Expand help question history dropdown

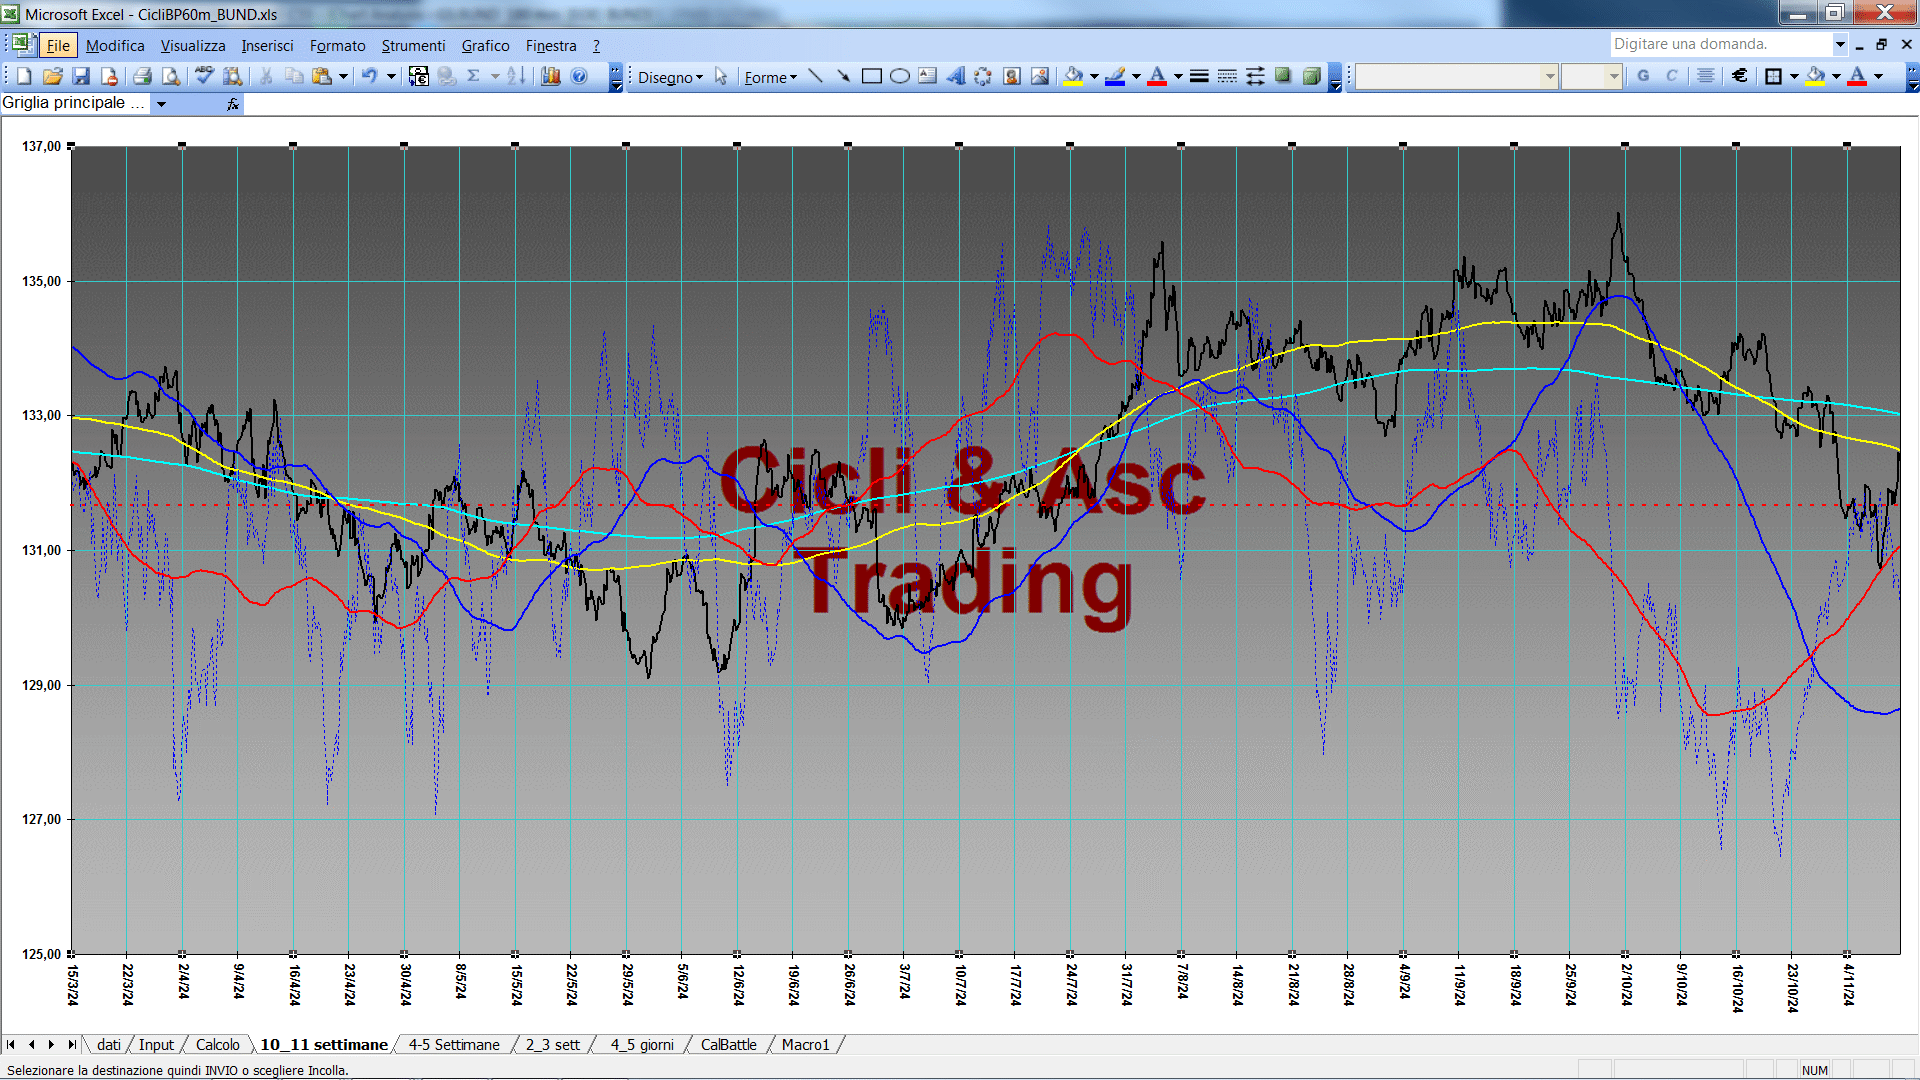(x=1839, y=44)
